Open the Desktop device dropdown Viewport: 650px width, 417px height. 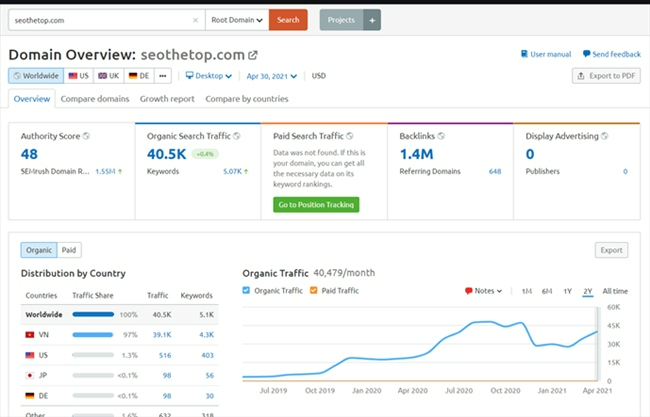[x=209, y=76]
